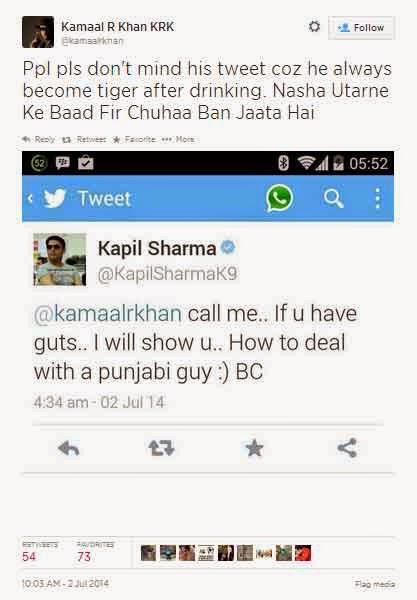Retweet the KRK tweet
Viewport: 417px width, 600px height.
pyautogui.click(x=84, y=139)
